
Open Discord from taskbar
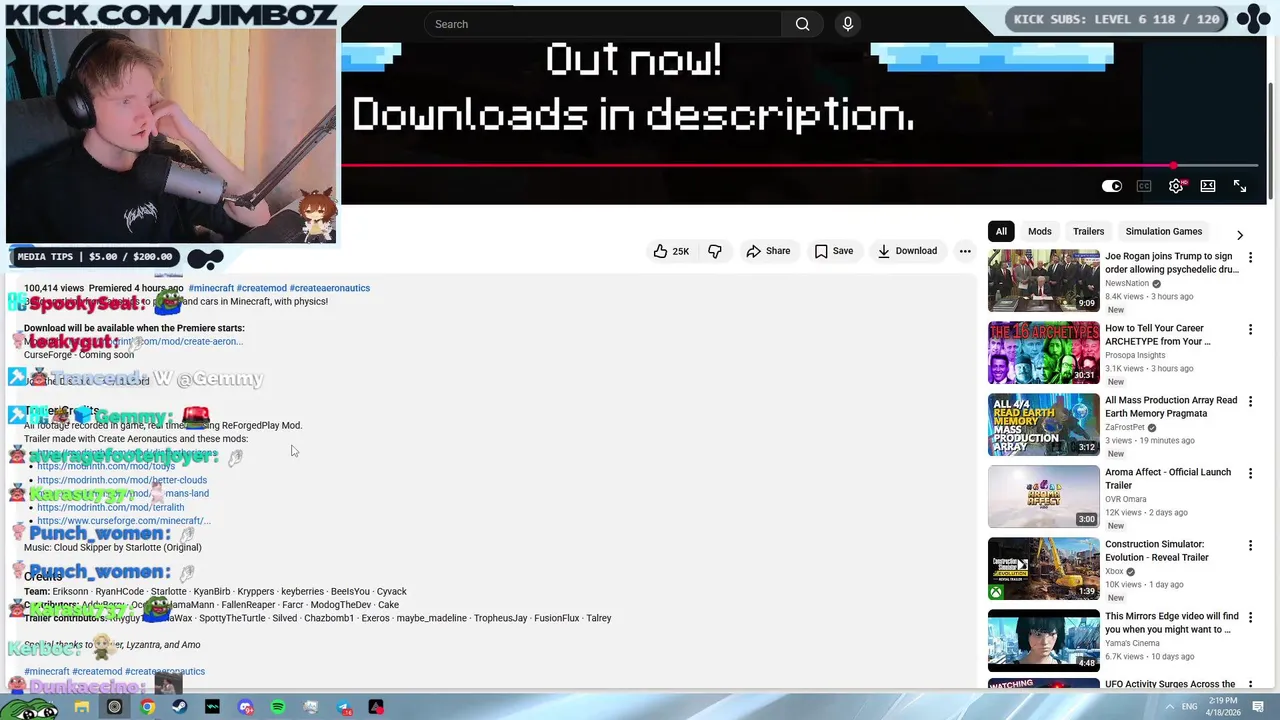[x=245, y=707]
